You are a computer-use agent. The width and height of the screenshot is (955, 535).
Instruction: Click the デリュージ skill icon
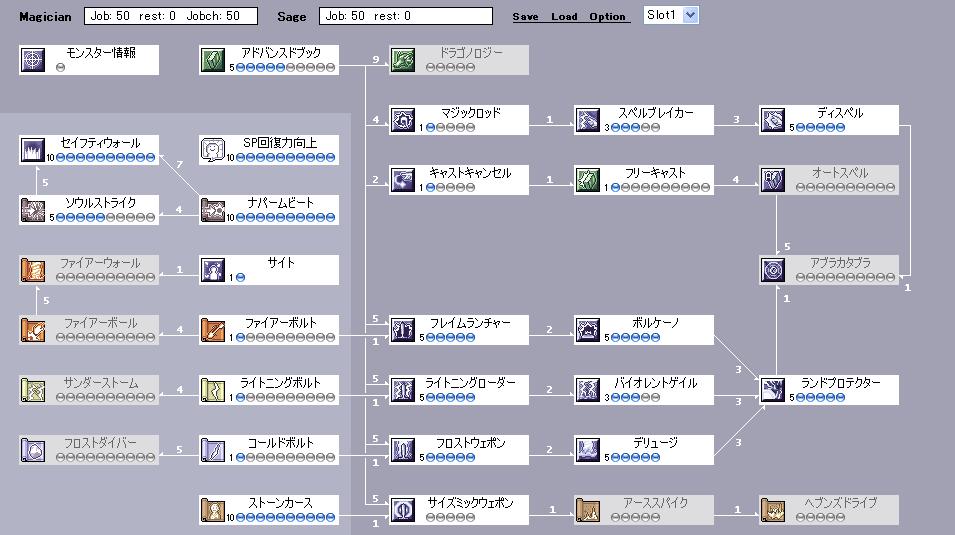588,450
